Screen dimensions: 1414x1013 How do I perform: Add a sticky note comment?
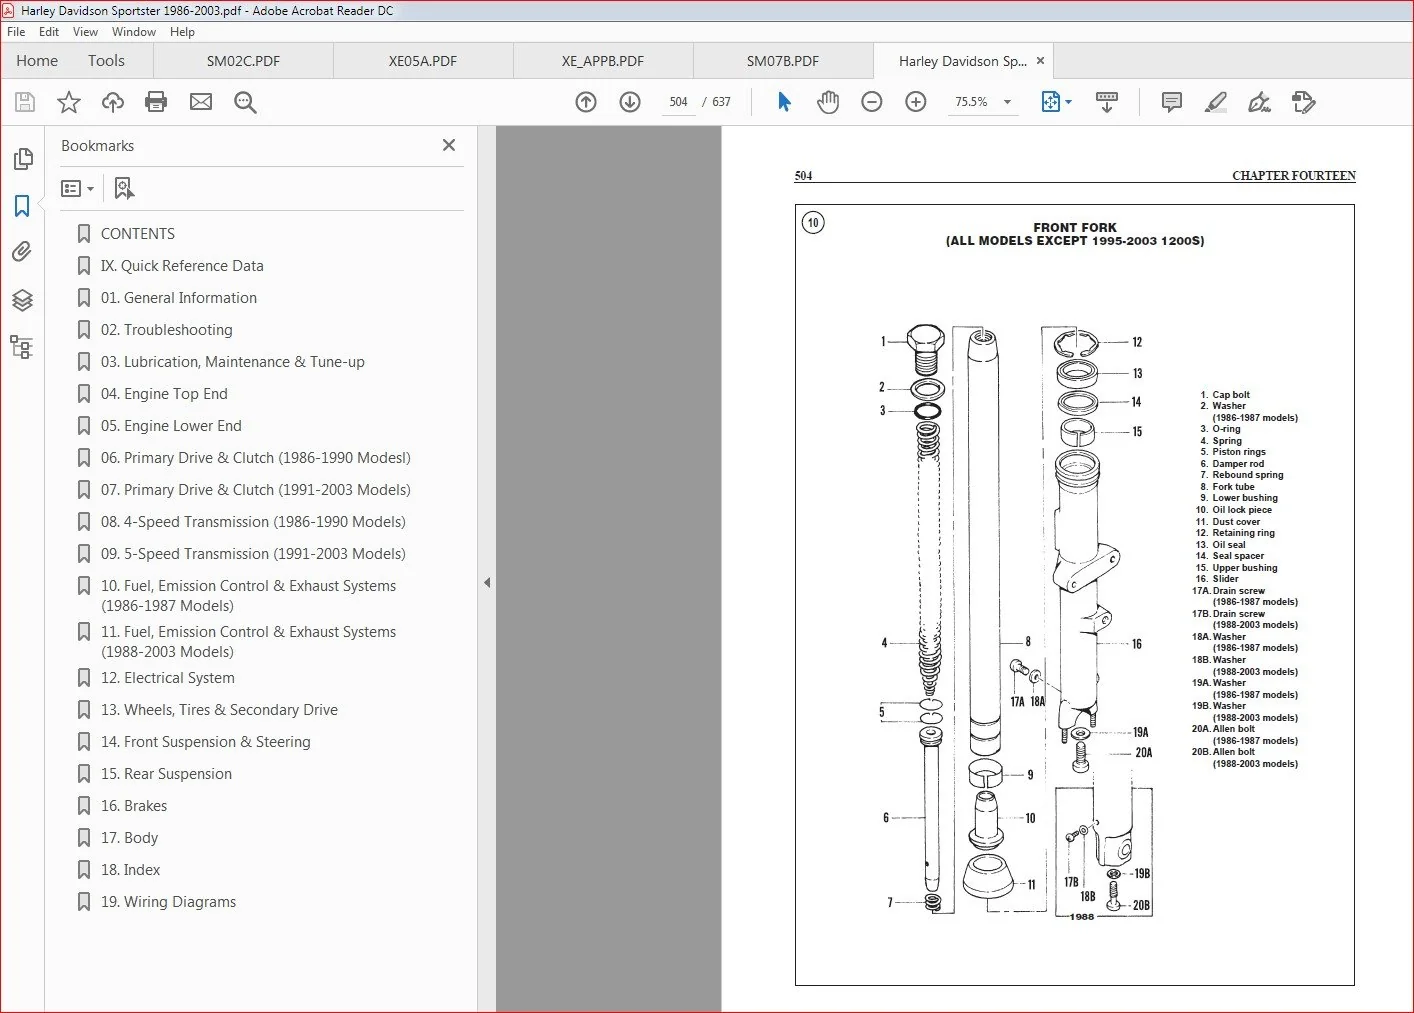coord(1172,102)
